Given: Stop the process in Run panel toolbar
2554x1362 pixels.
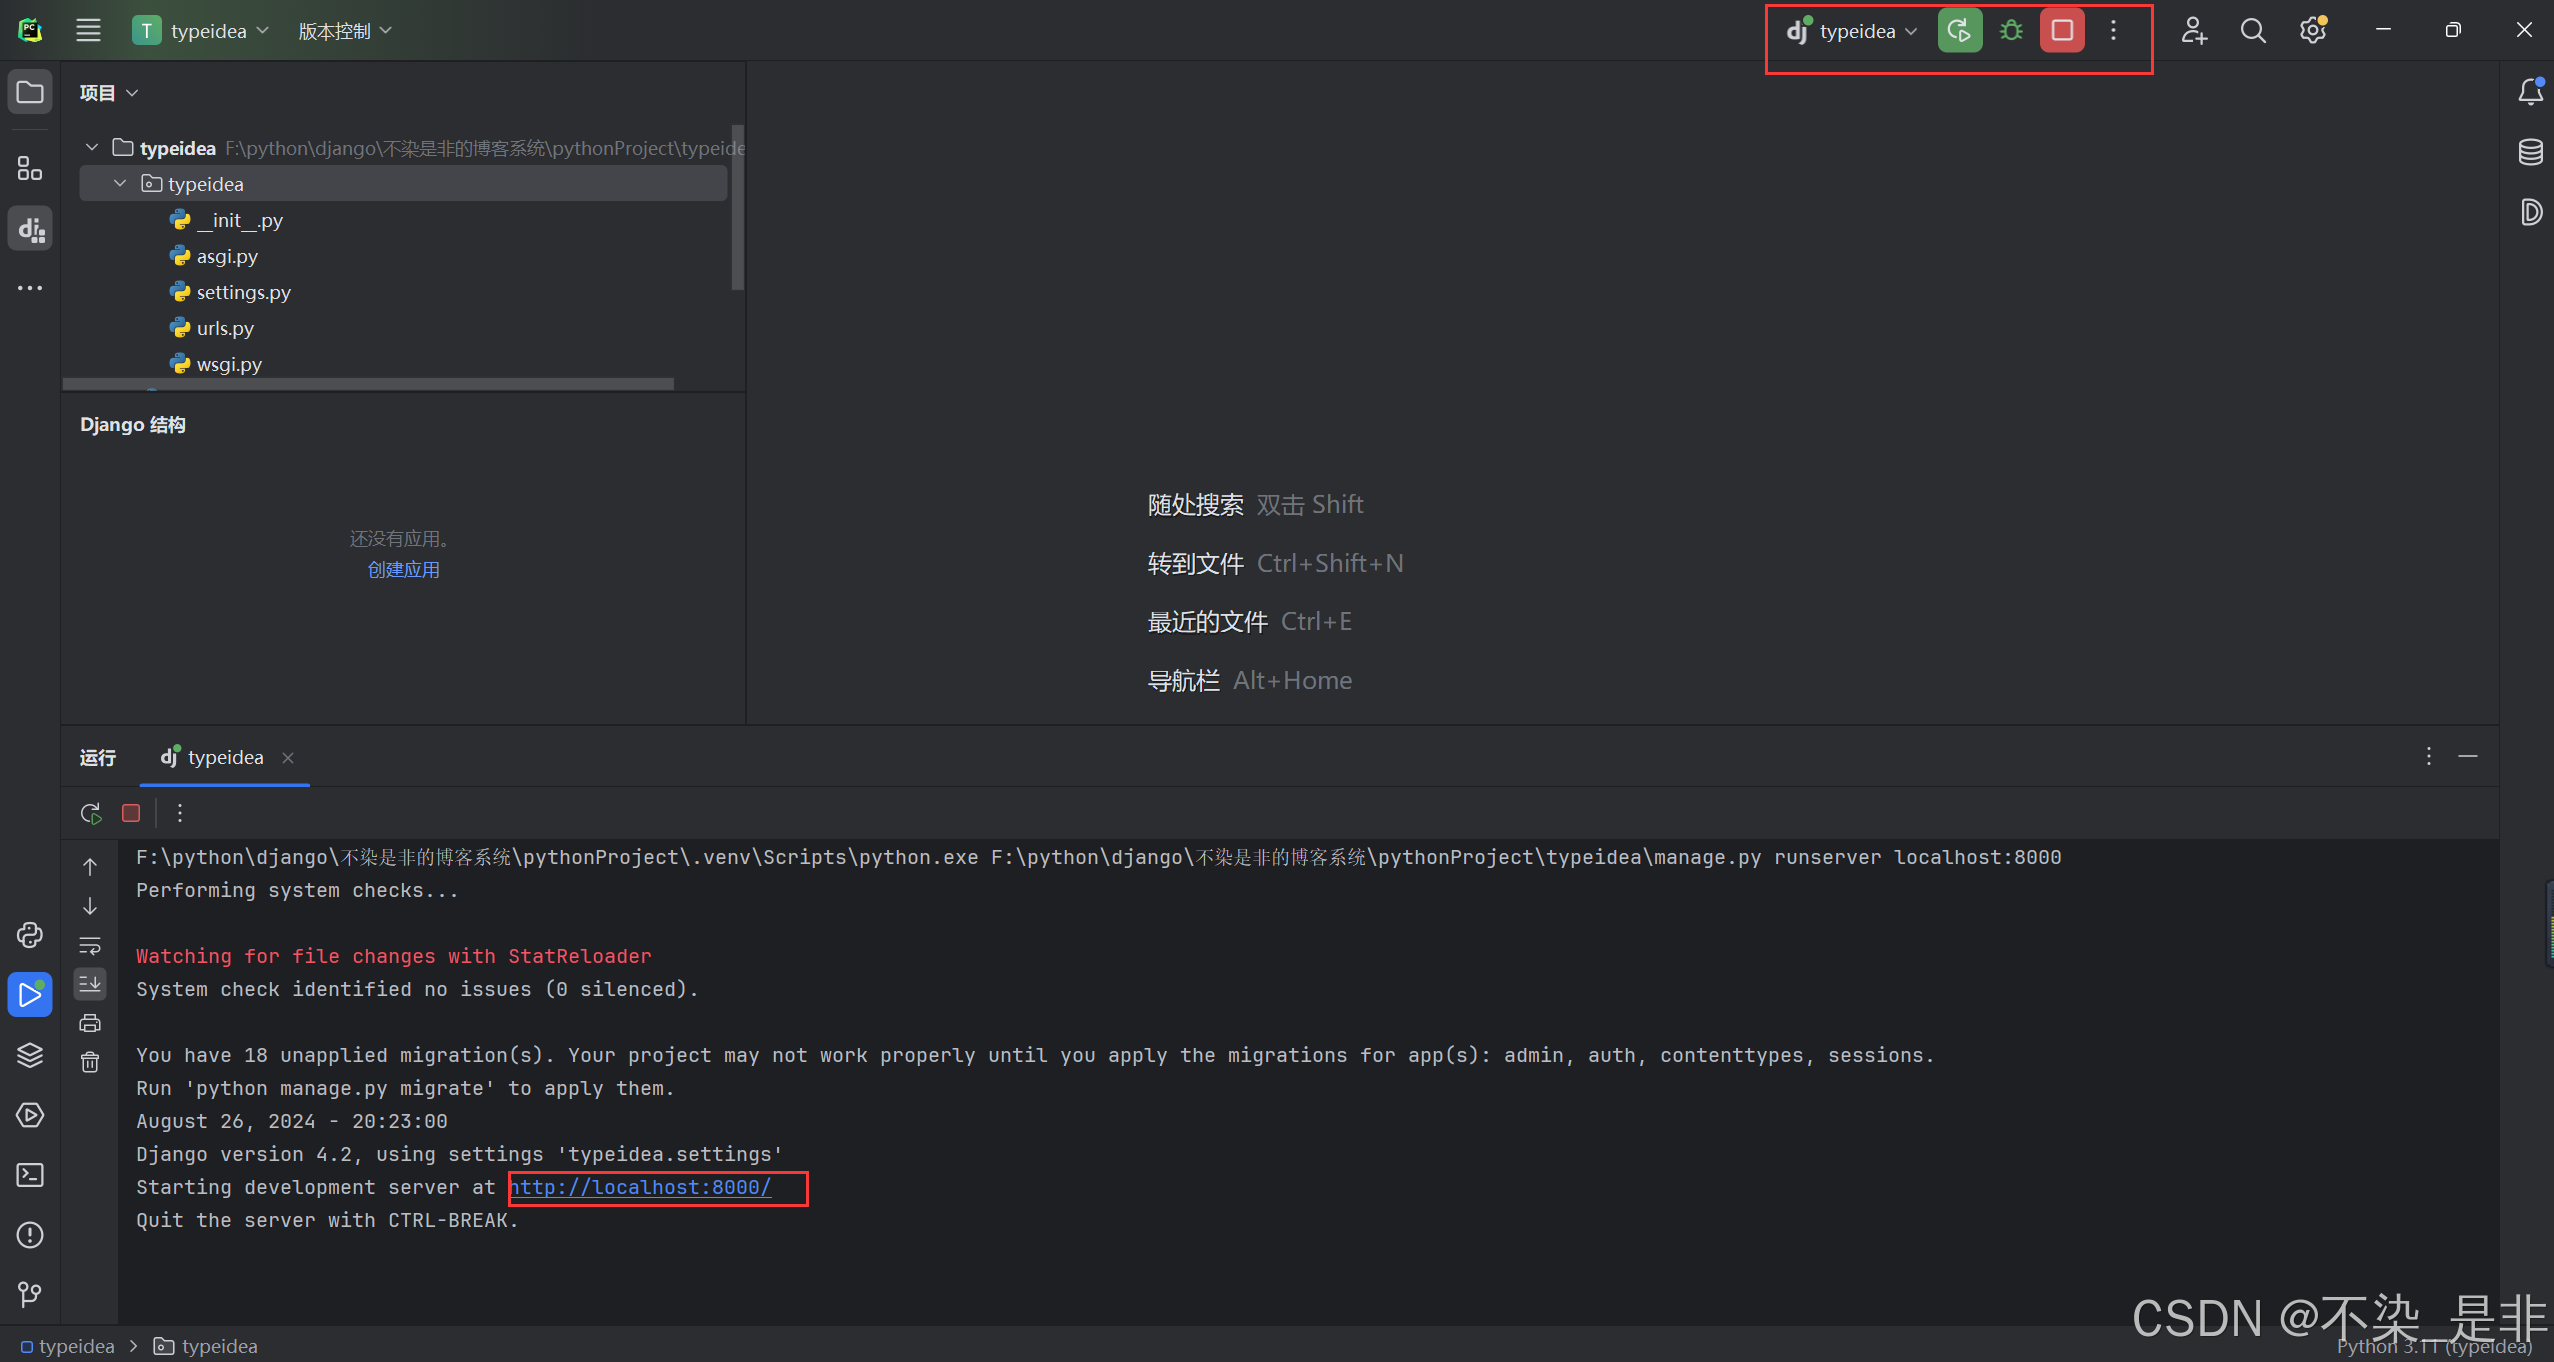Looking at the screenshot, I should [x=131, y=813].
